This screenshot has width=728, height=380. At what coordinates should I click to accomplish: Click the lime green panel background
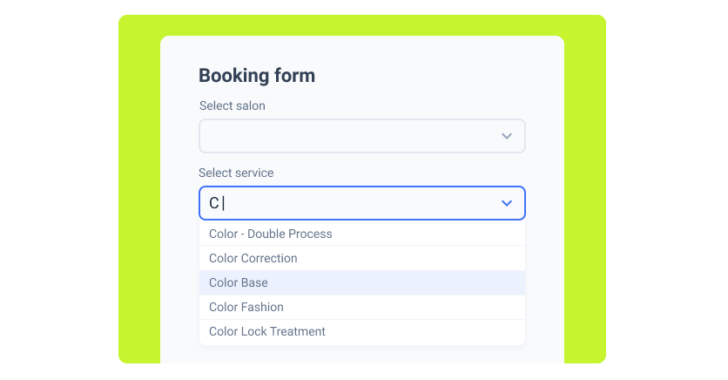pyautogui.click(x=139, y=186)
